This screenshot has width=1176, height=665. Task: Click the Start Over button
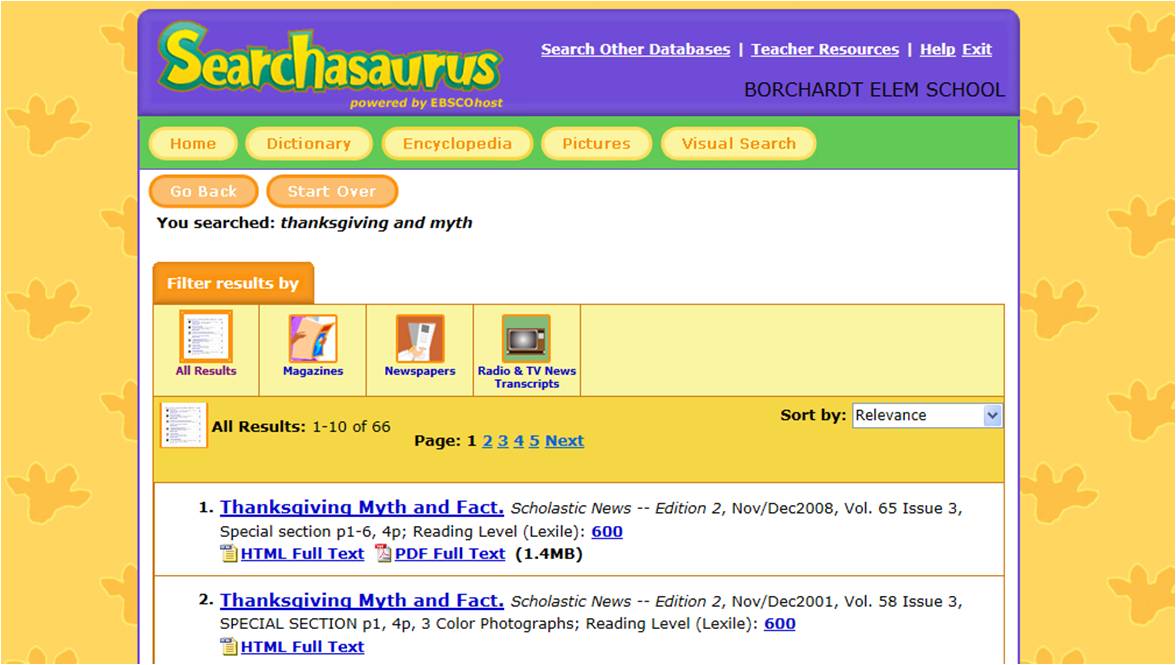pos(332,191)
